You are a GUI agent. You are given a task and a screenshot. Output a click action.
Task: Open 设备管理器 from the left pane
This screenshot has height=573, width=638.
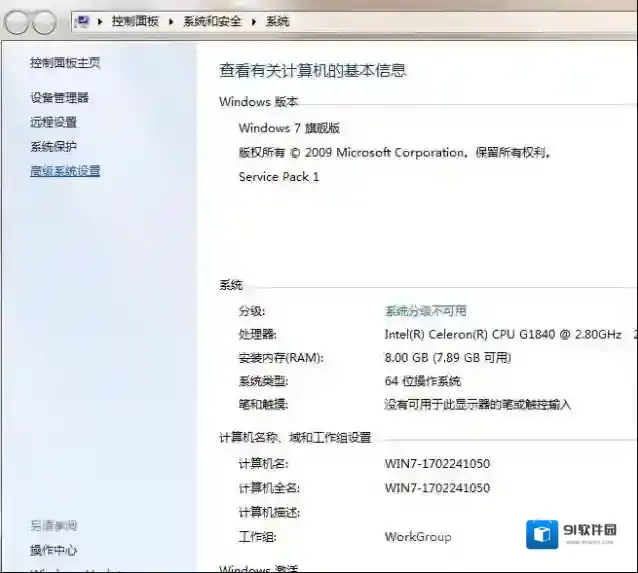tap(59, 98)
